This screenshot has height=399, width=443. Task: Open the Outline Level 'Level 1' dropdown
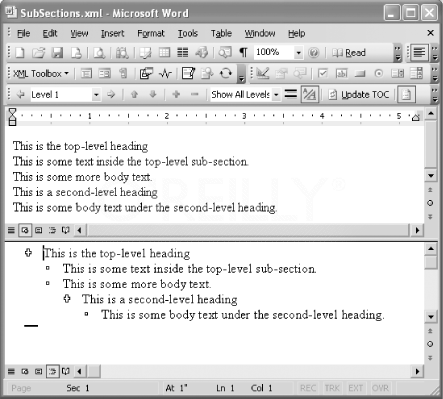click(96, 95)
